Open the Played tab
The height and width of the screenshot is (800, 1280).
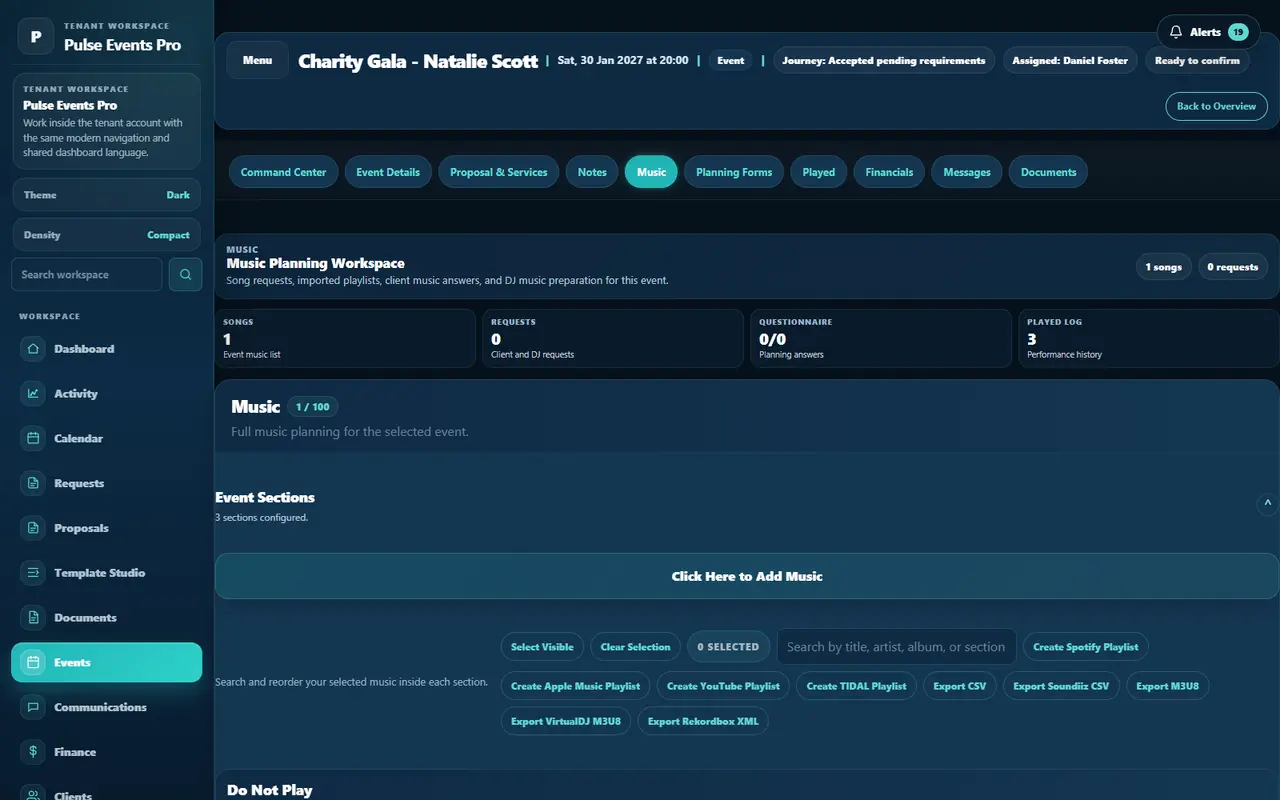pyautogui.click(x=818, y=172)
